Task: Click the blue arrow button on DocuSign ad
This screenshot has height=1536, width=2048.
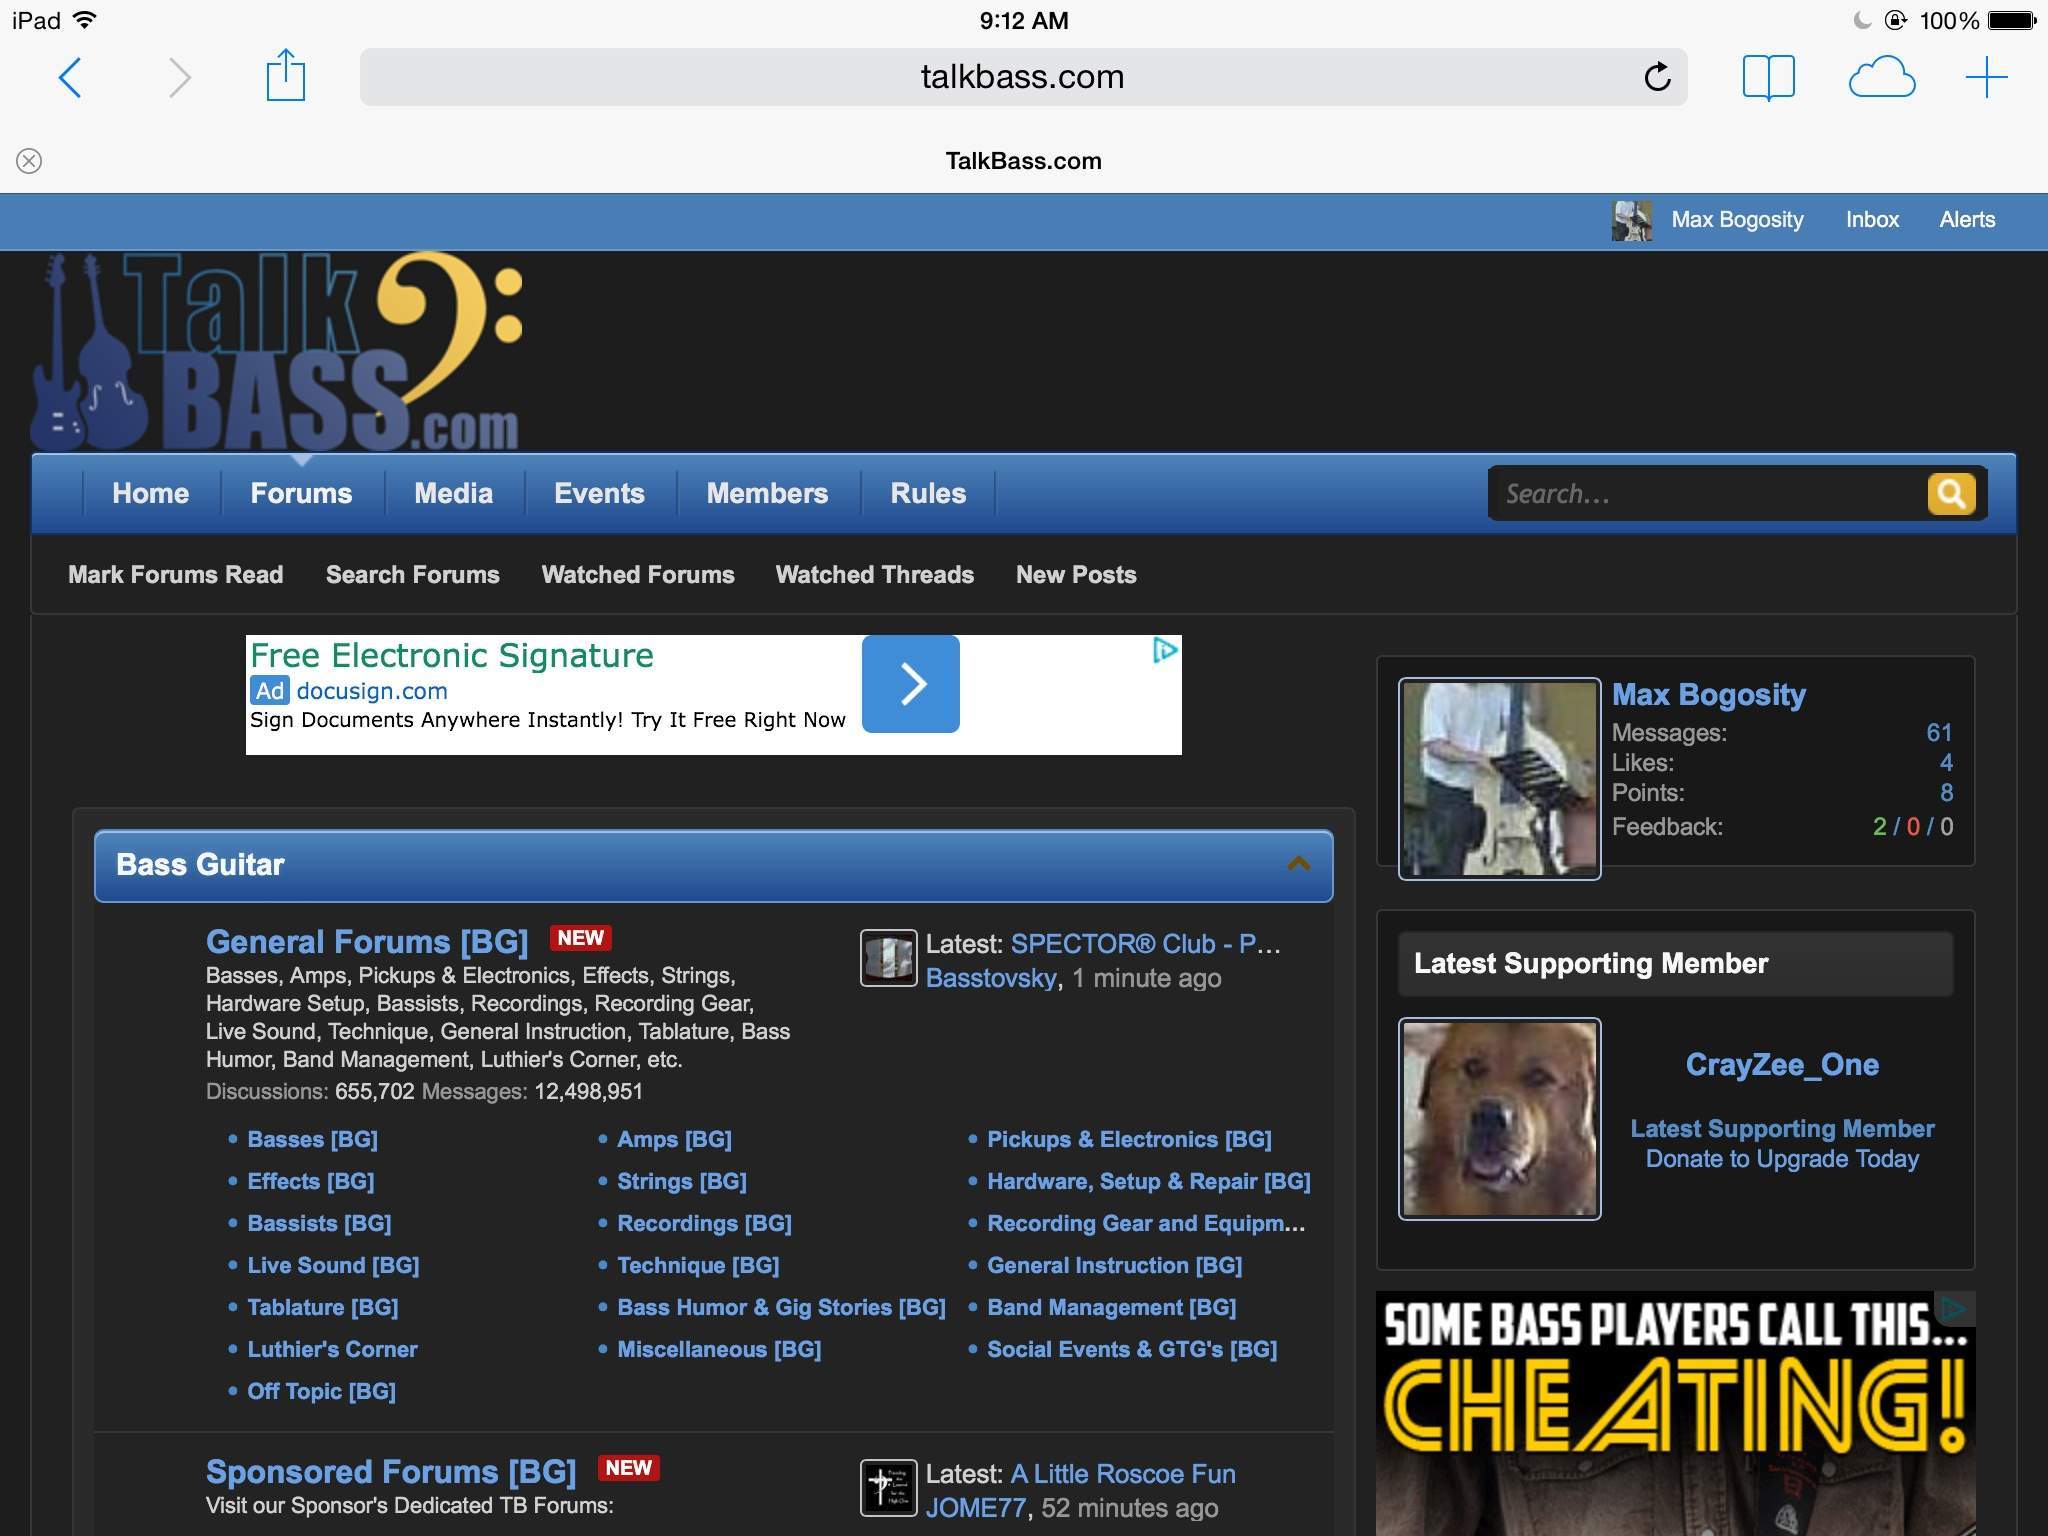Action: click(911, 684)
